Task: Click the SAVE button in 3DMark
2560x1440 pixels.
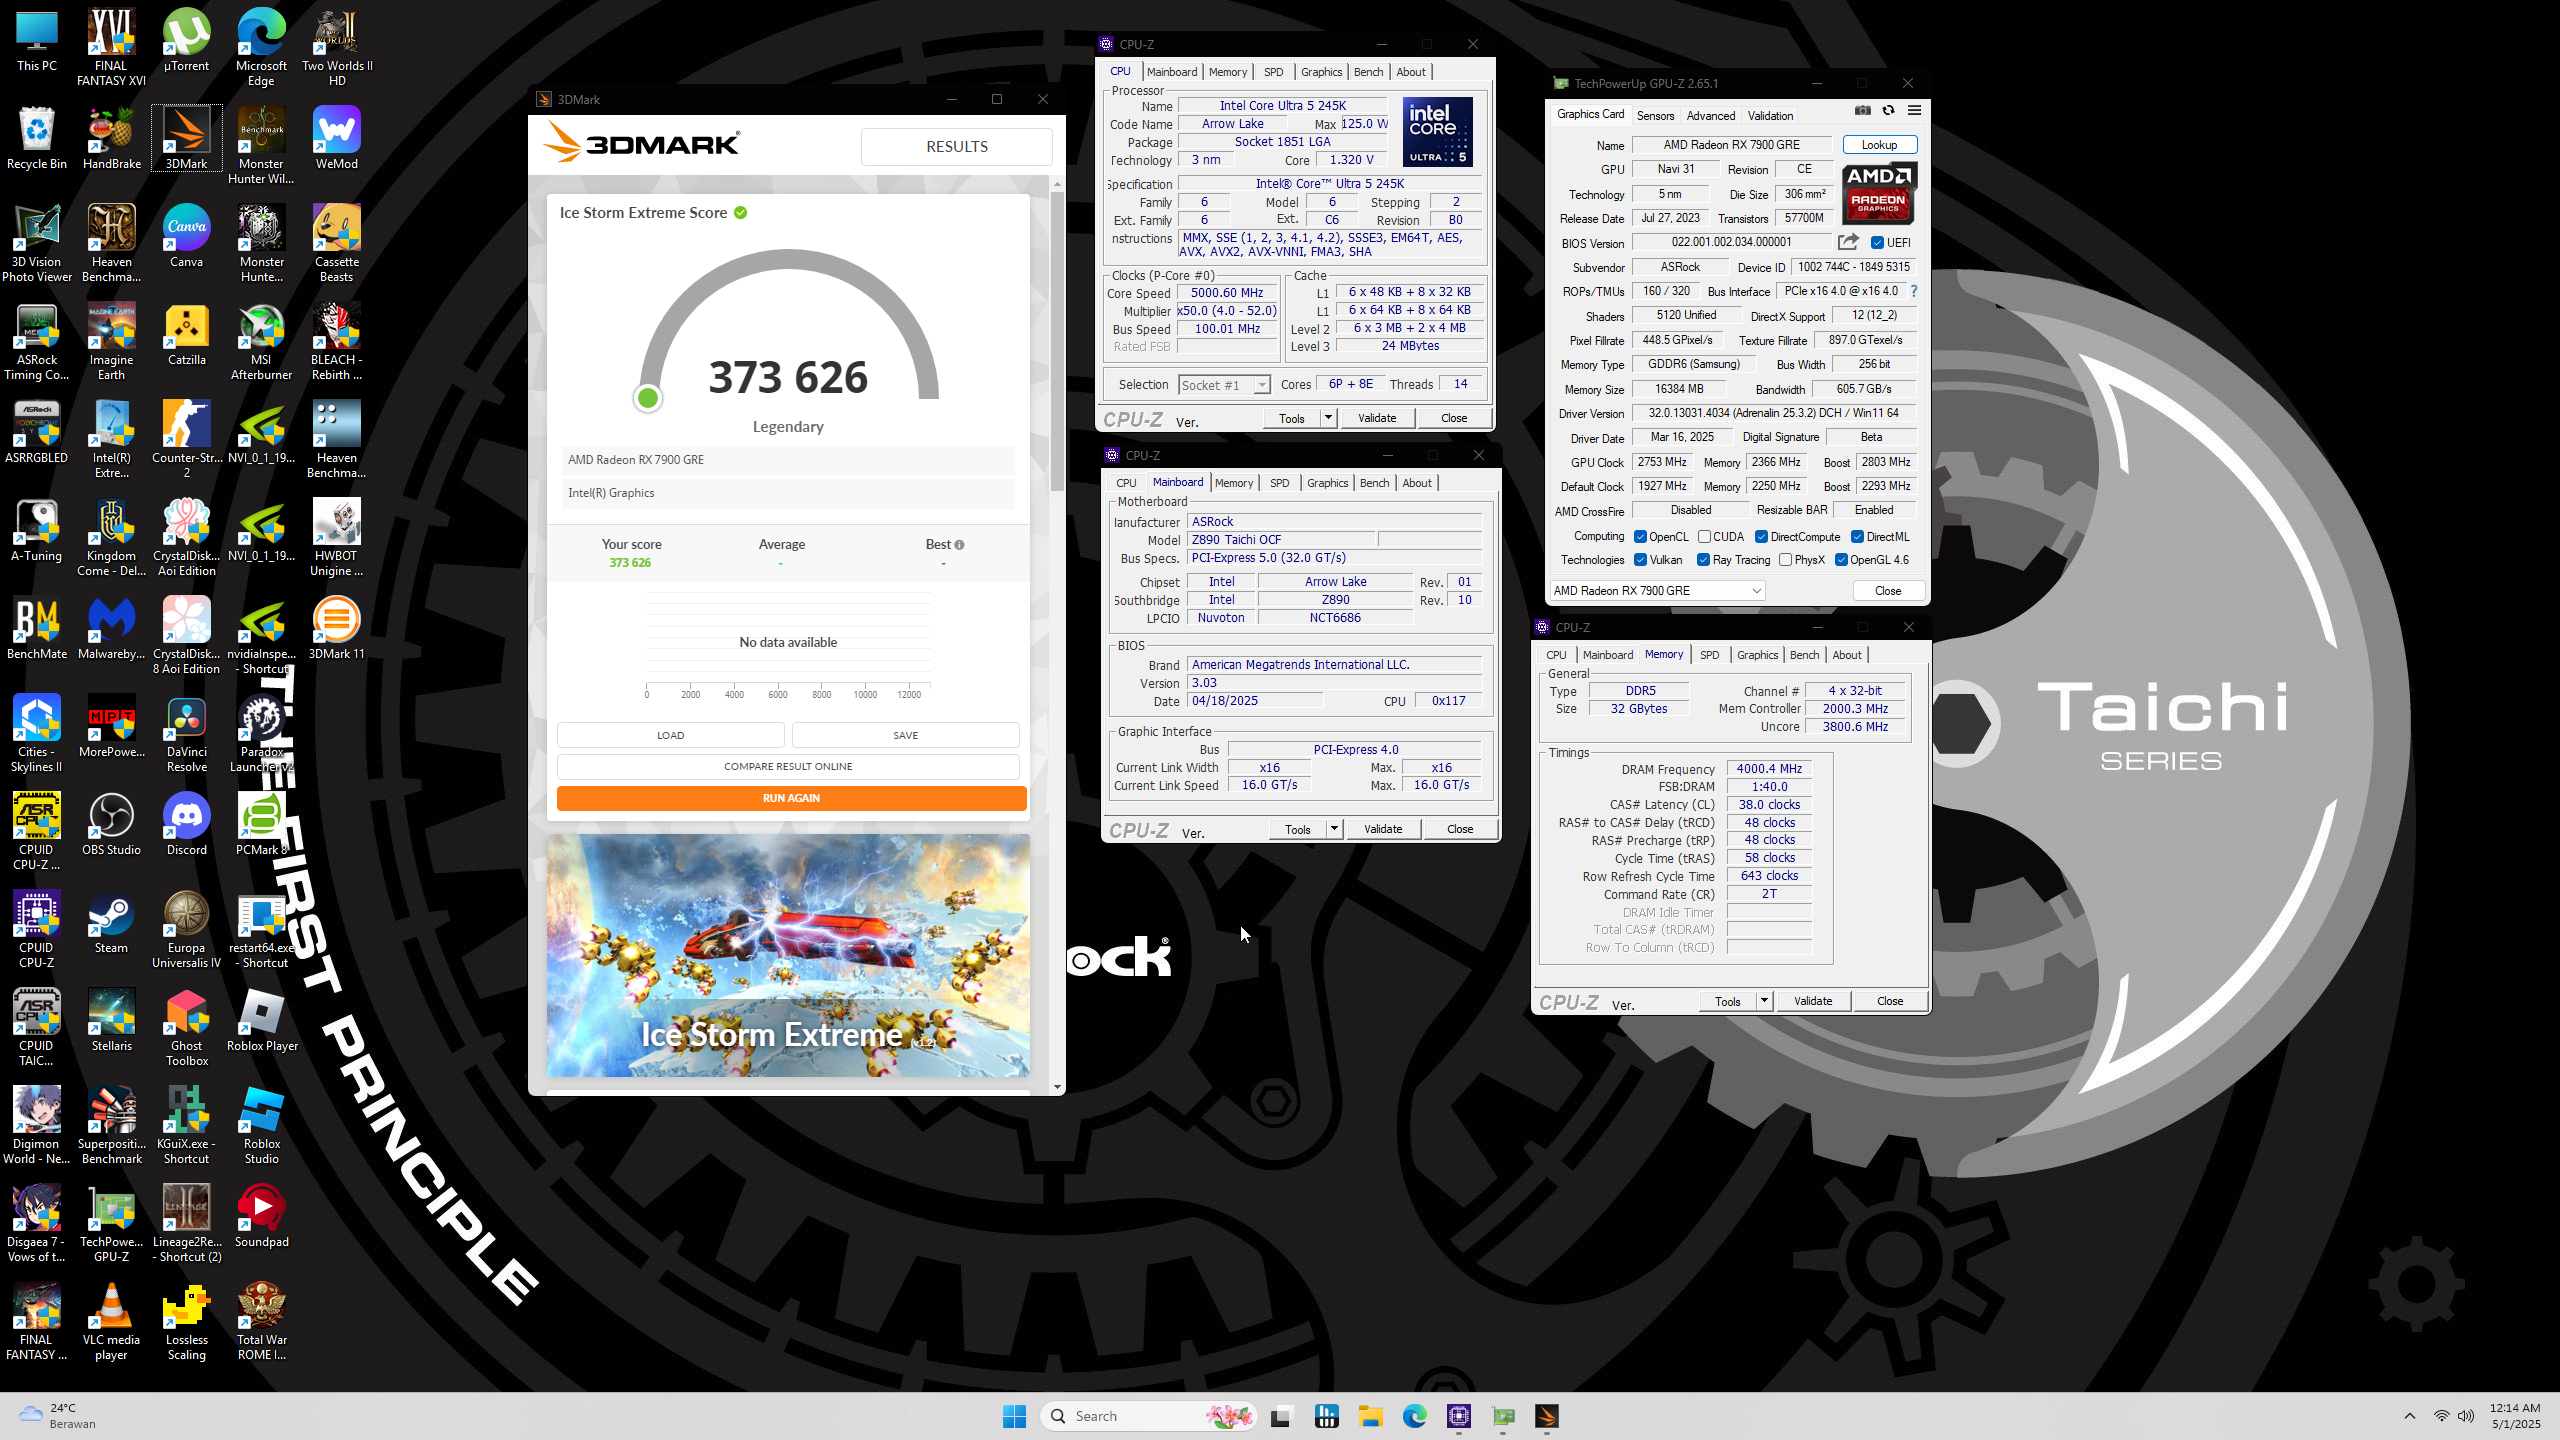Action: (905, 735)
